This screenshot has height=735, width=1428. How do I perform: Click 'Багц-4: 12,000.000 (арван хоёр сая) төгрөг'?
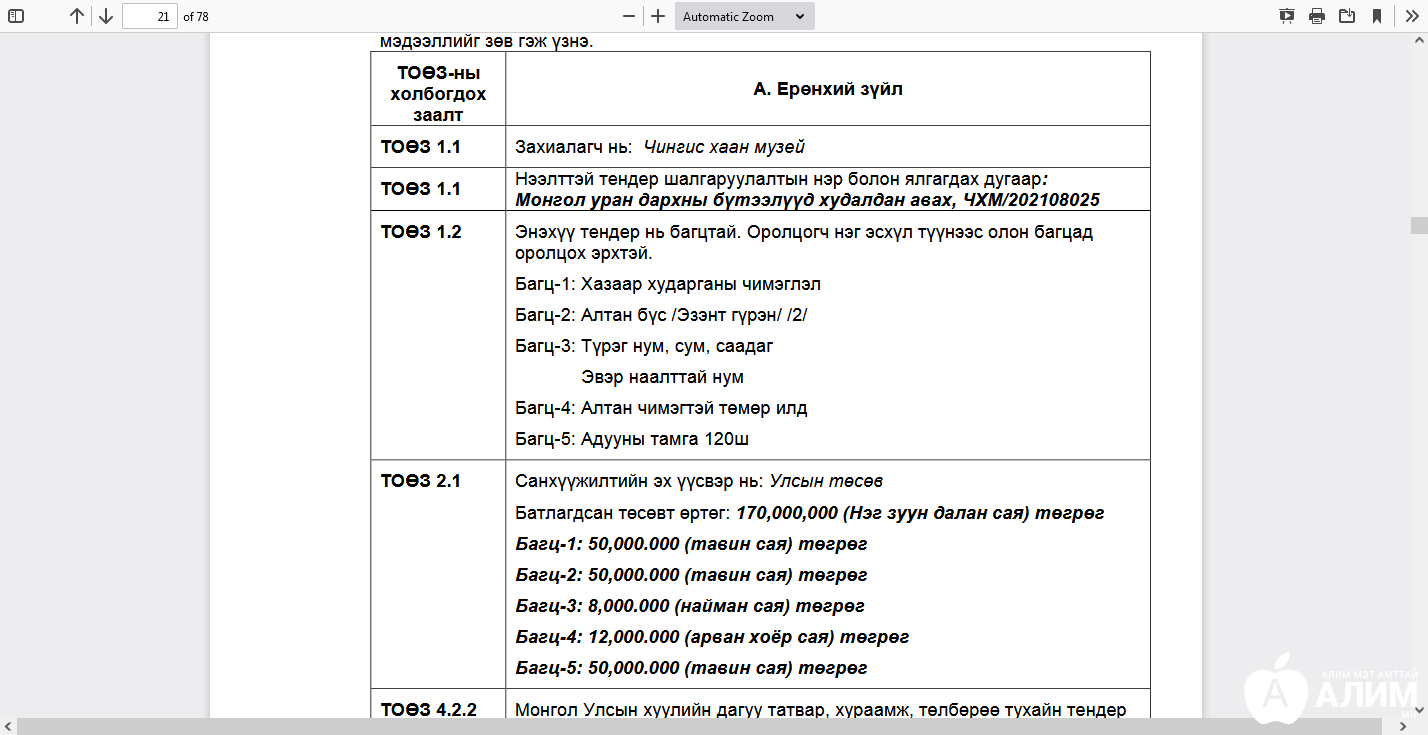pyautogui.click(x=712, y=637)
